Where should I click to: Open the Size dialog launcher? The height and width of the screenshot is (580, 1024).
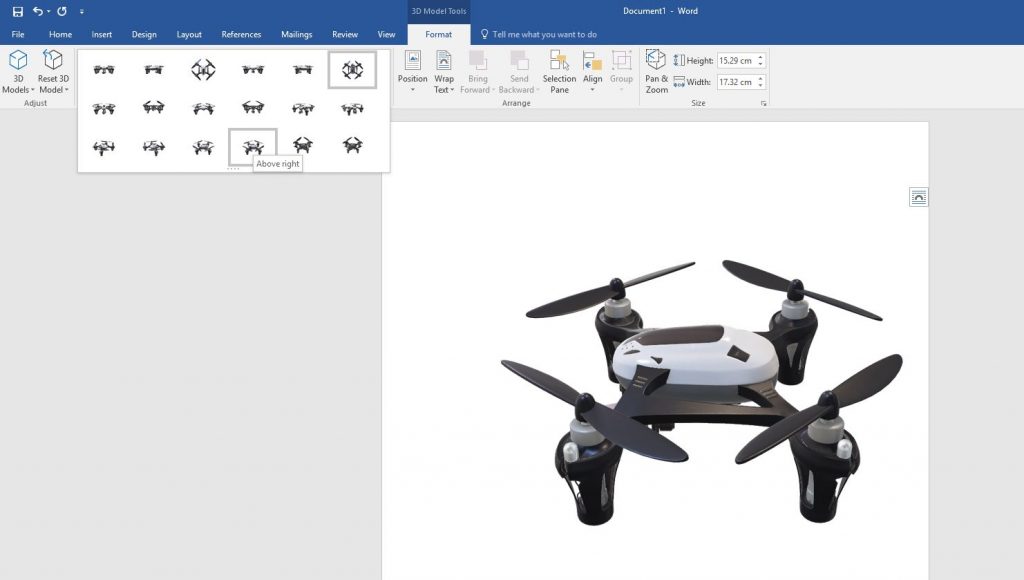click(765, 102)
